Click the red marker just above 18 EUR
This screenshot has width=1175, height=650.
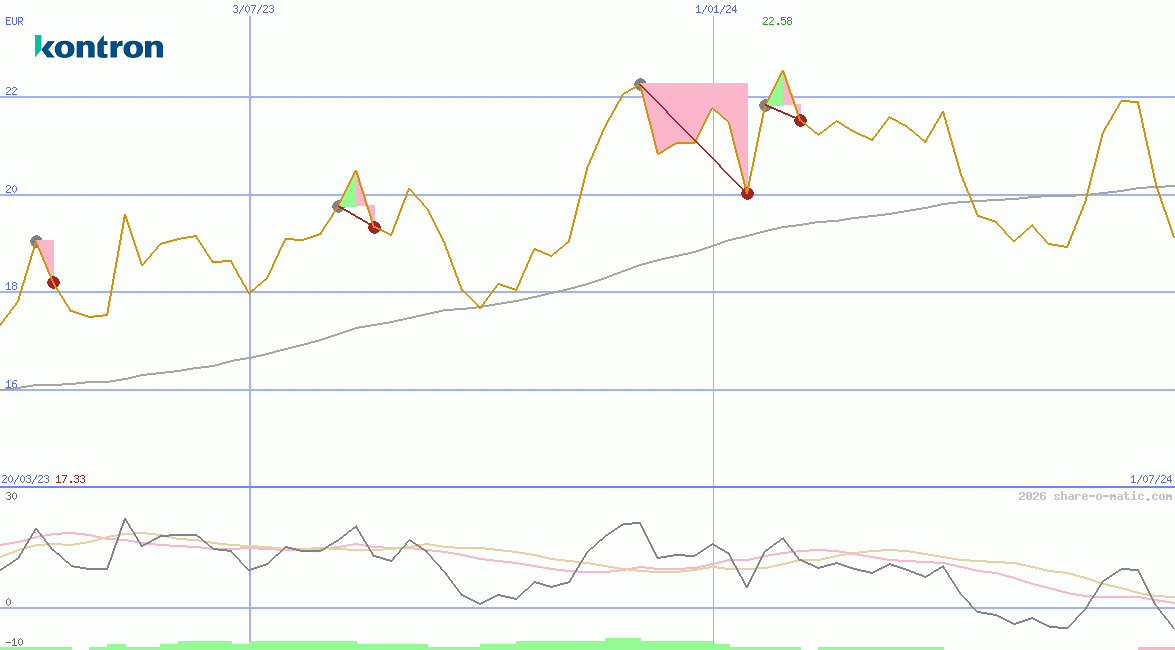[x=53, y=282]
